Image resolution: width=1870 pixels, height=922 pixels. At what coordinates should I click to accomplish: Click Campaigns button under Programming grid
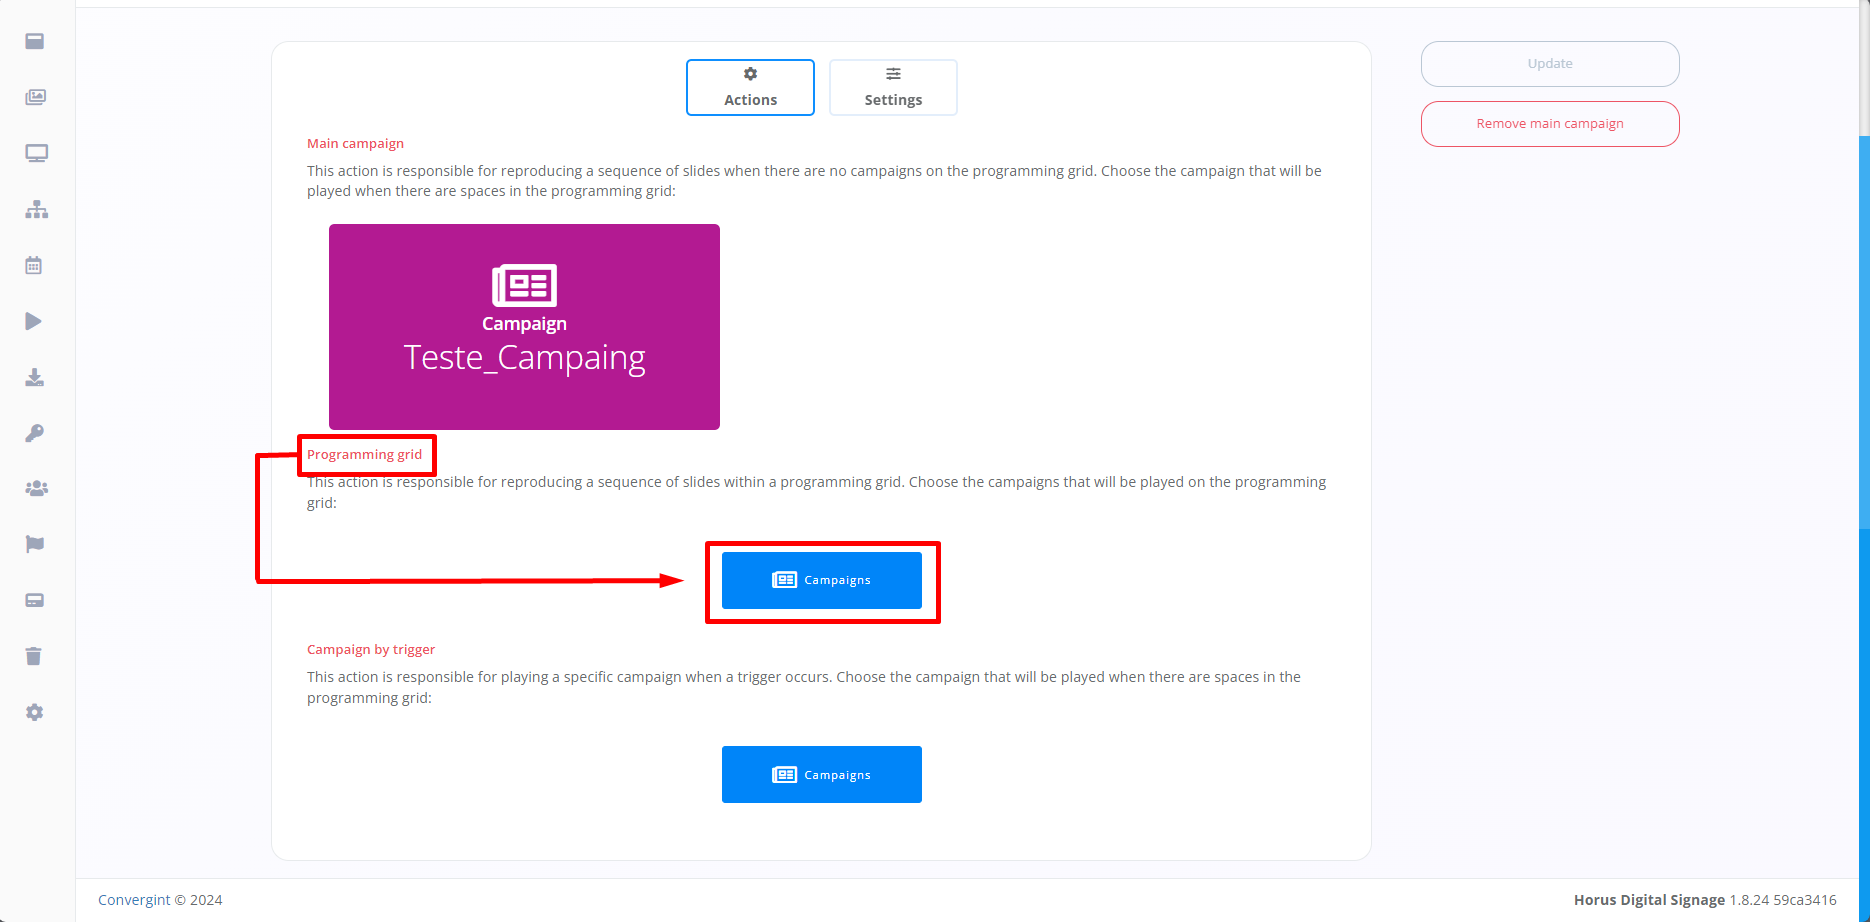coord(822,580)
